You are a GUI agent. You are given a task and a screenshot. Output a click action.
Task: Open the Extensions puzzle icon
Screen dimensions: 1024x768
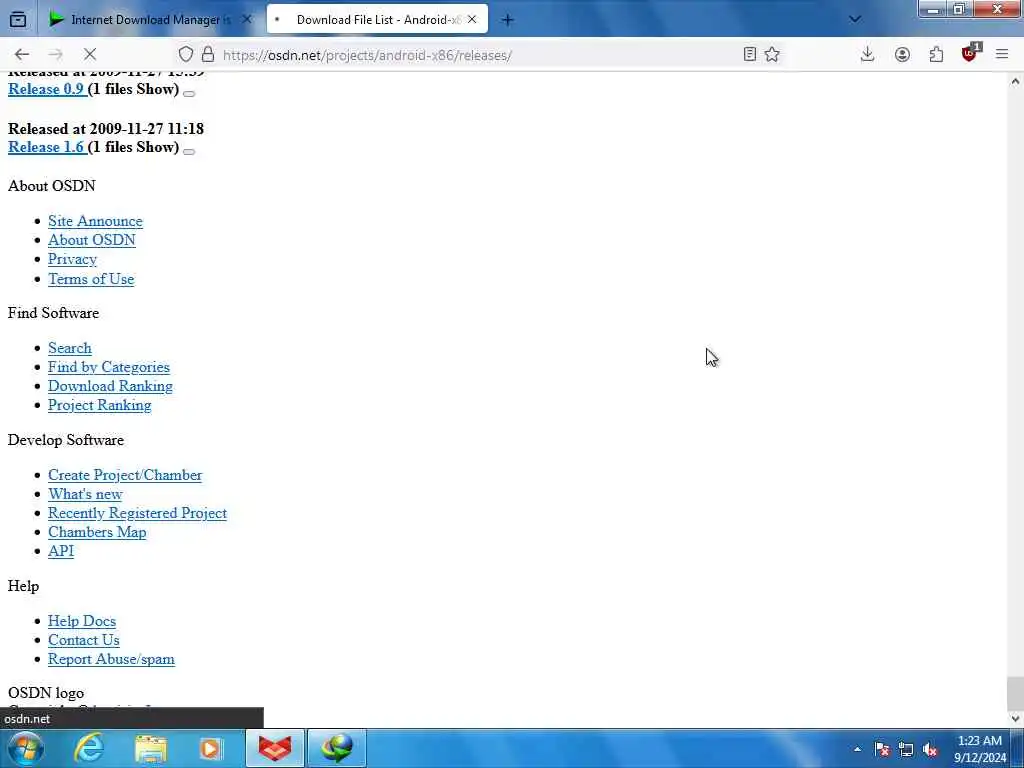(936, 54)
